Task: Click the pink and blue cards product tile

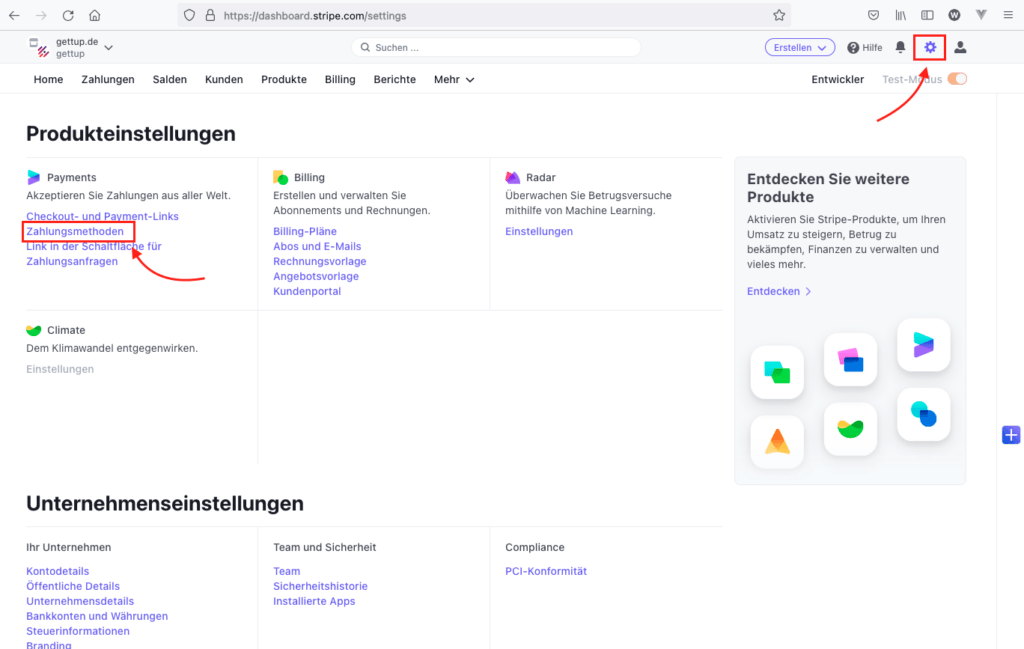Action: [850, 359]
